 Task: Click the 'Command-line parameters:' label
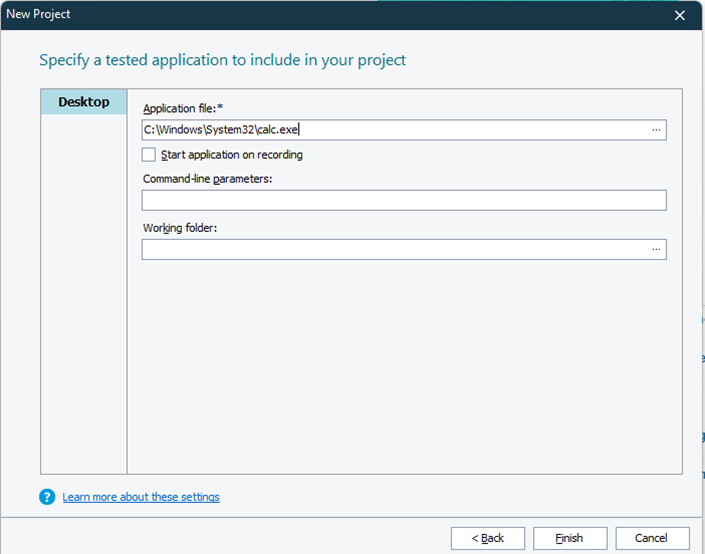tap(207, 179)
